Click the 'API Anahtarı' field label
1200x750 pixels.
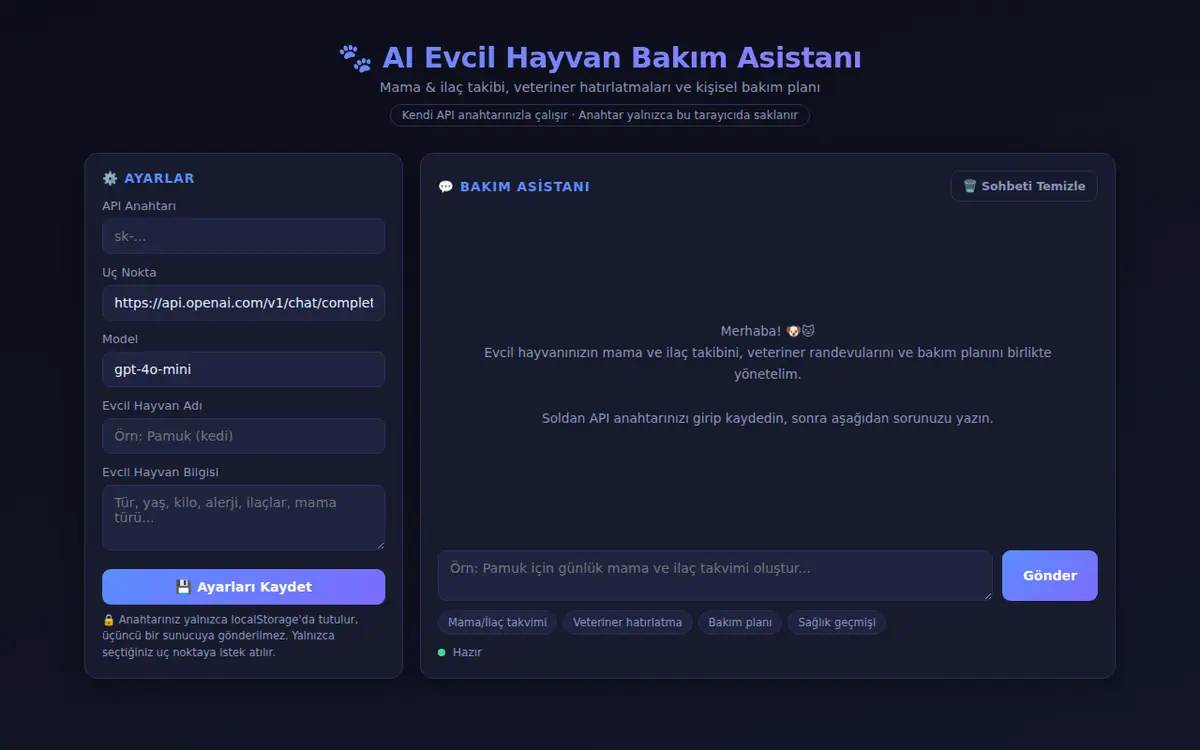tap(139, 206)
